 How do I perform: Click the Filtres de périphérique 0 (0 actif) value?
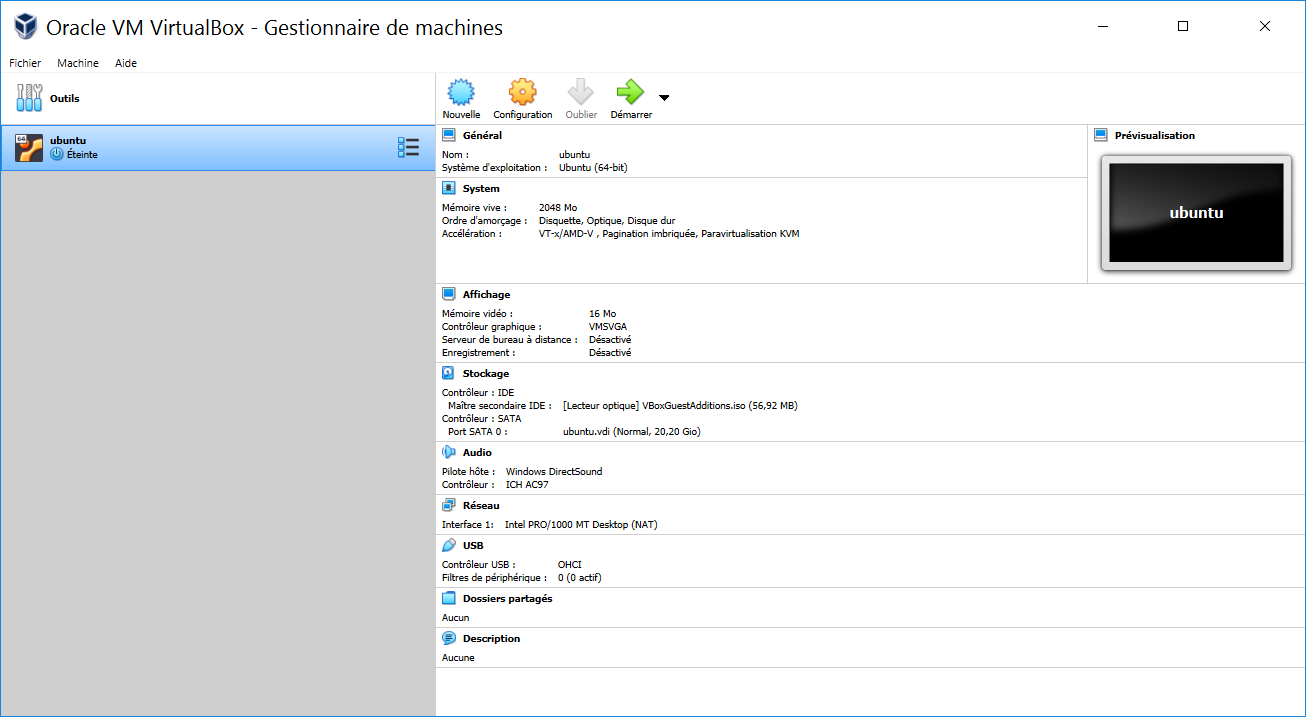(x=579, y=577)
